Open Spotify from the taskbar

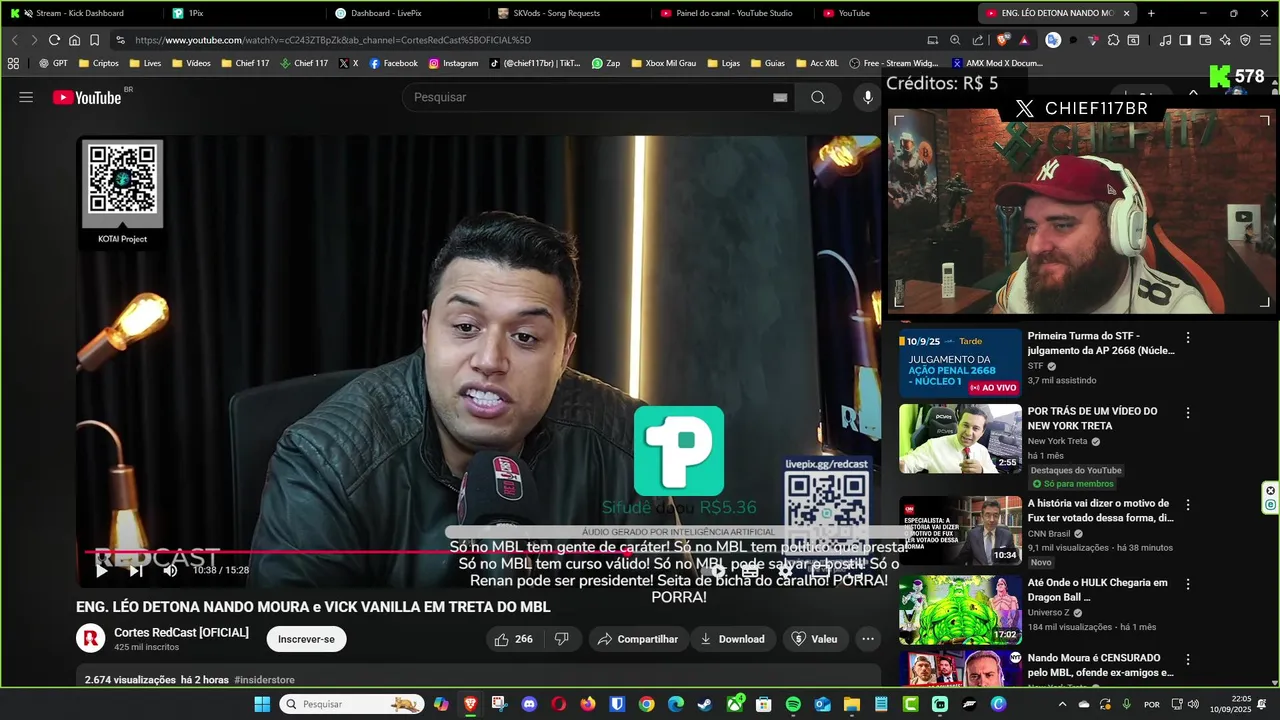point(793,704)
